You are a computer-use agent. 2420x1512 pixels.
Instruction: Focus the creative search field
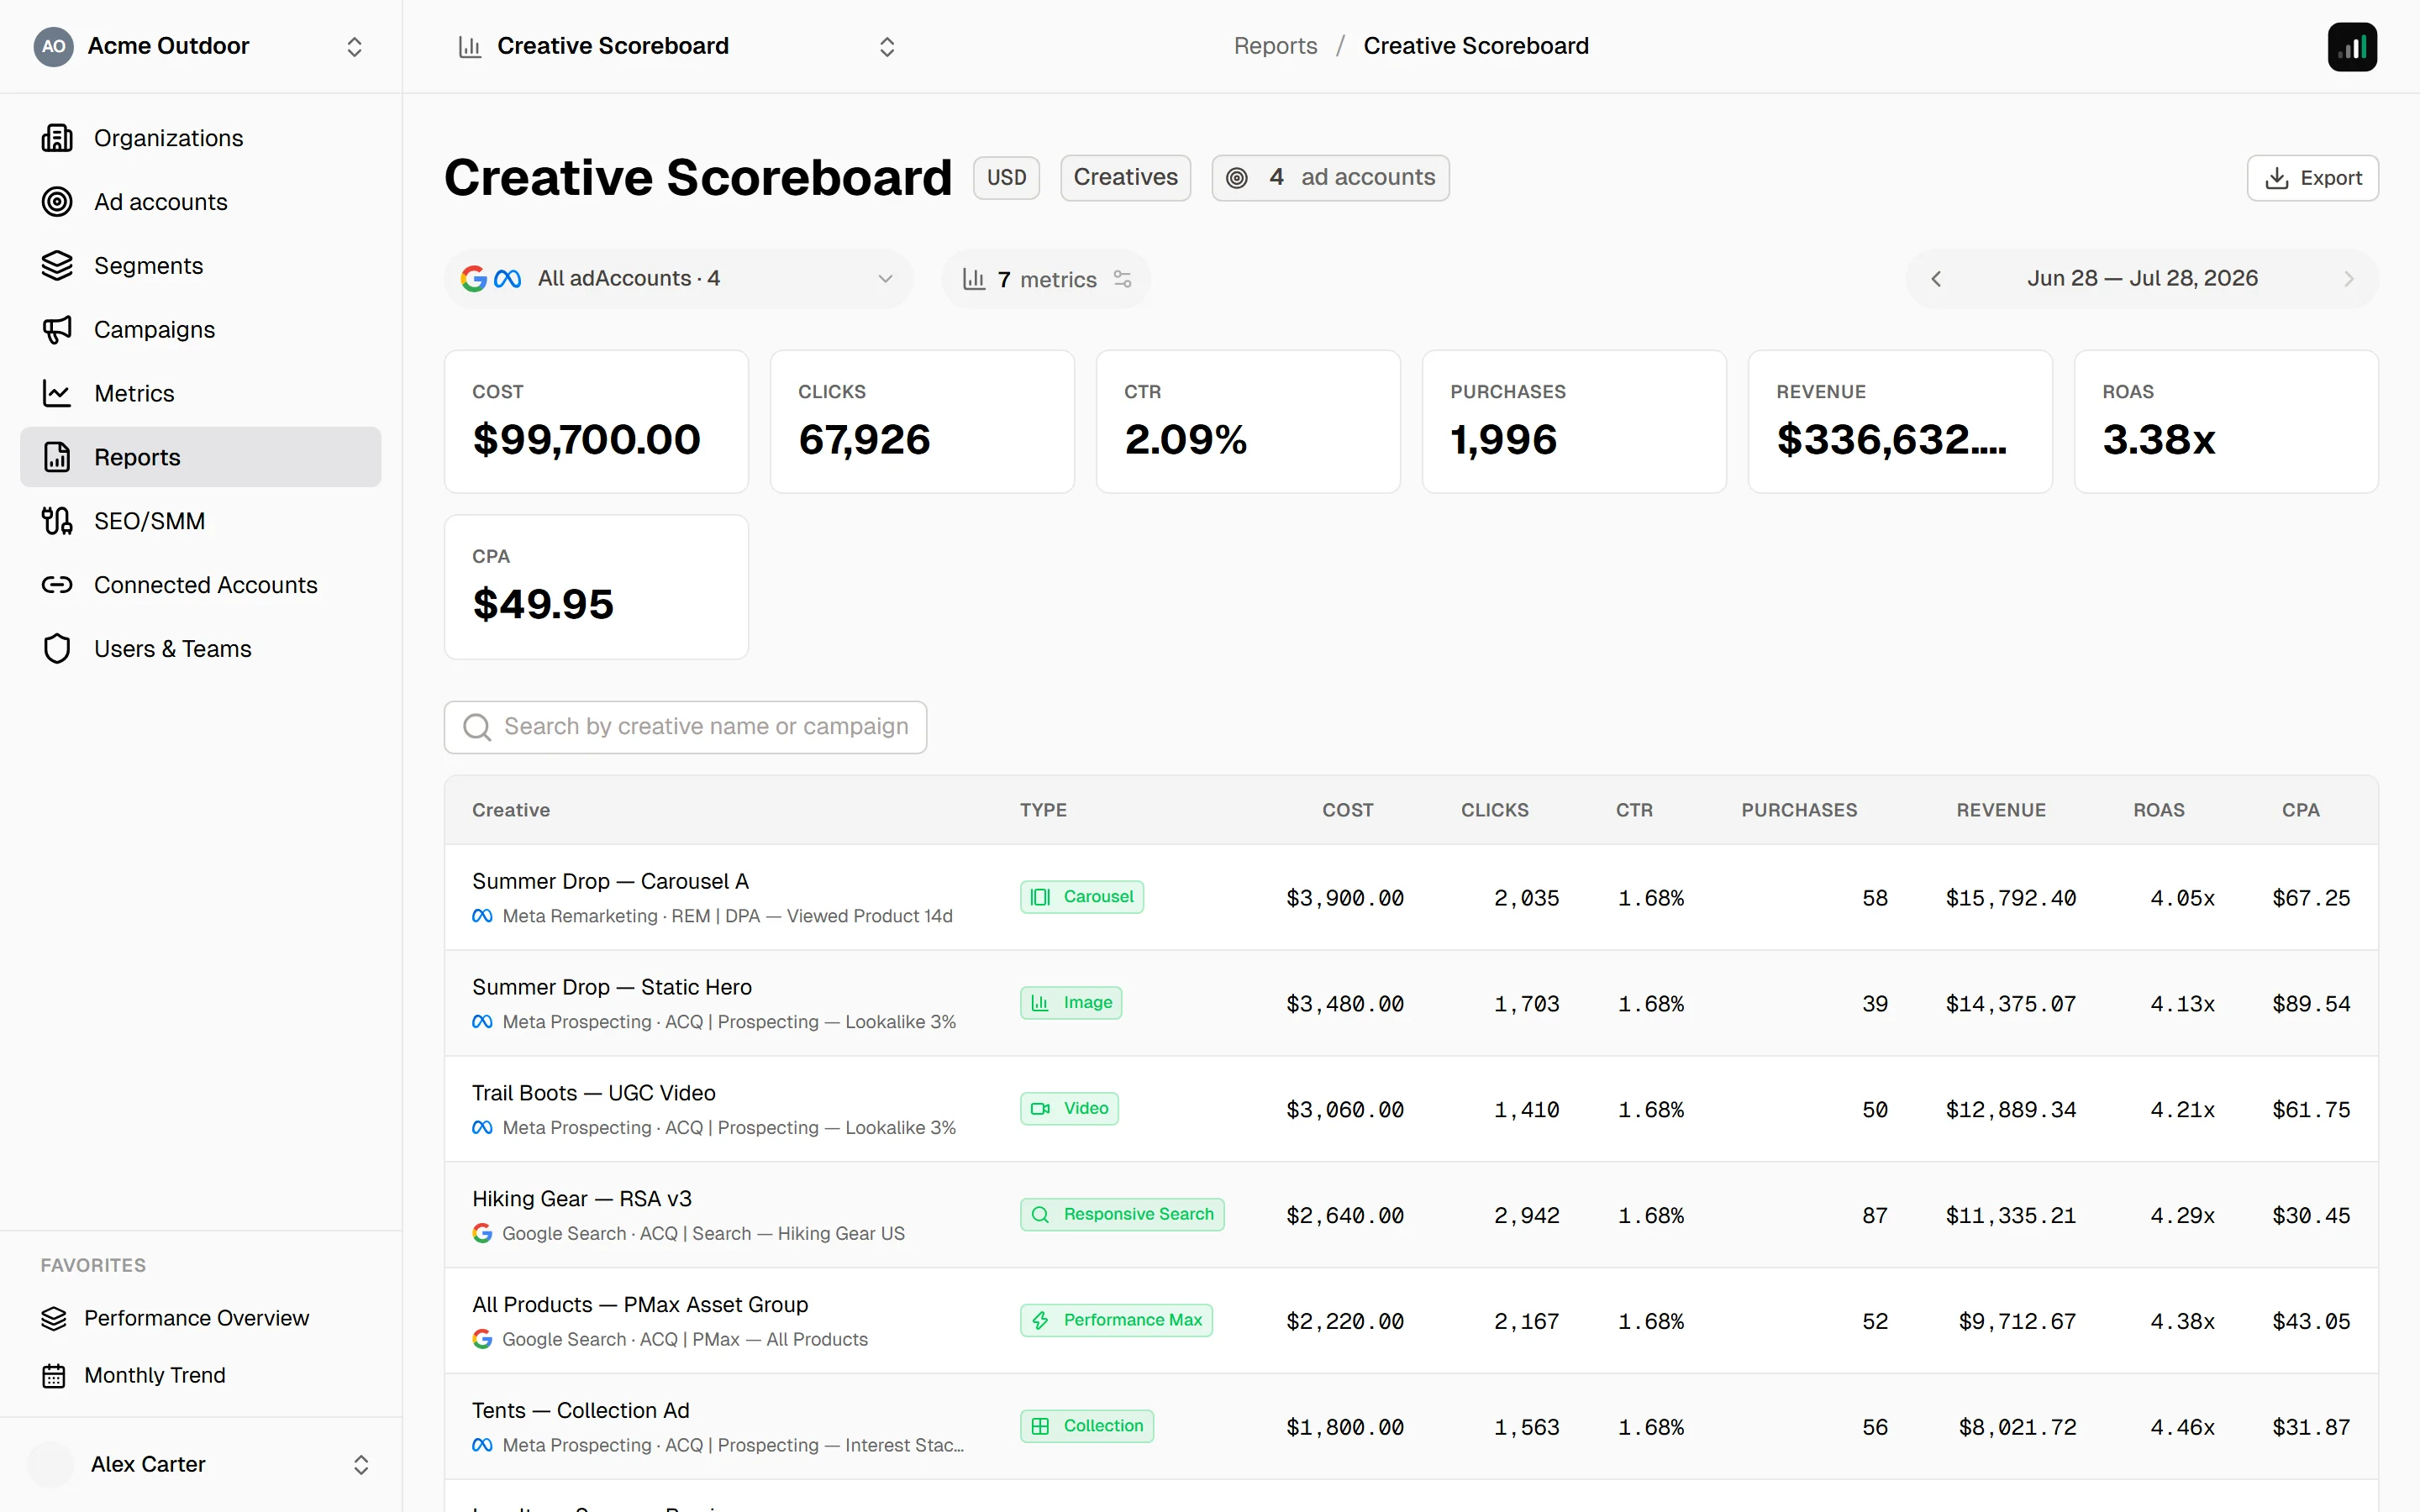click(685, 727)
